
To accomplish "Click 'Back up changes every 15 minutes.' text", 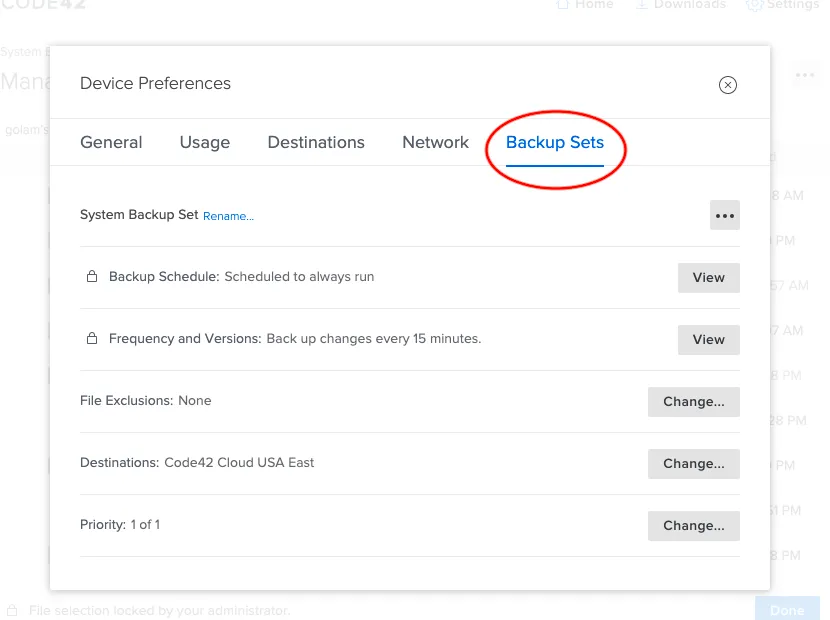I will (374, 338).
